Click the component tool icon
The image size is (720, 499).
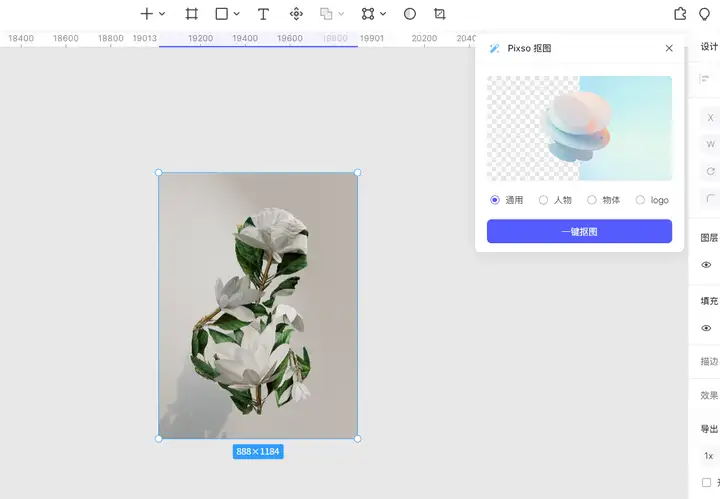pos(296,14)
